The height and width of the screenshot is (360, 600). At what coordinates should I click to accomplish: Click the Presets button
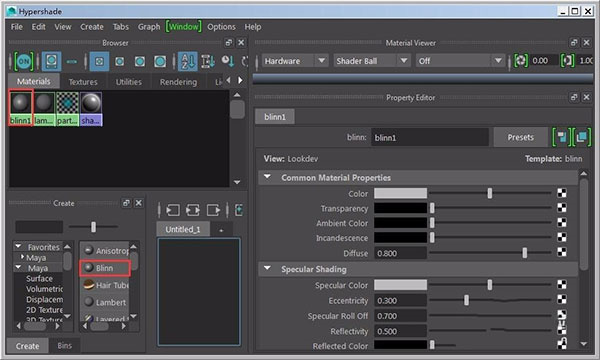(520, 137)
